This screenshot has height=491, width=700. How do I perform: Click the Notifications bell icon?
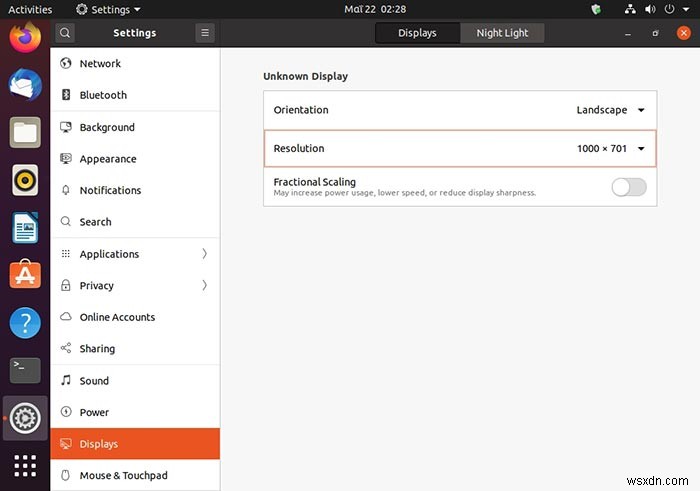(x=66, y=190)
